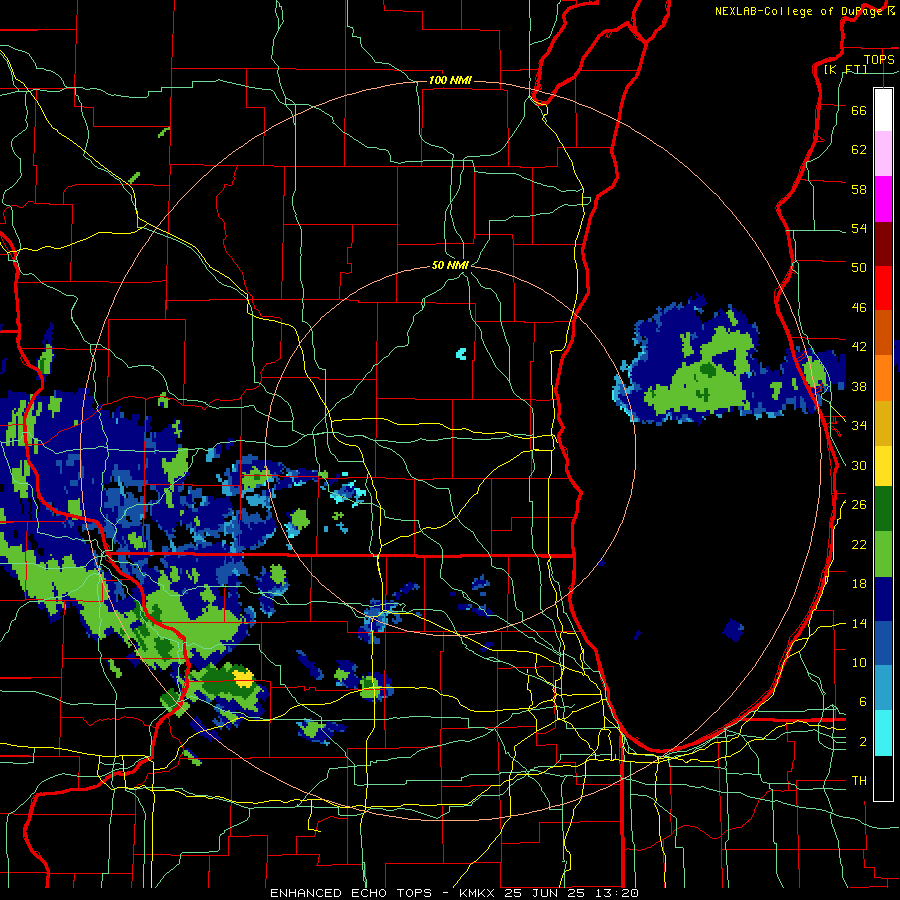Viewport: 900px width, 900px height.
Task: Click the '58' legend value
Action: (859, 189)
